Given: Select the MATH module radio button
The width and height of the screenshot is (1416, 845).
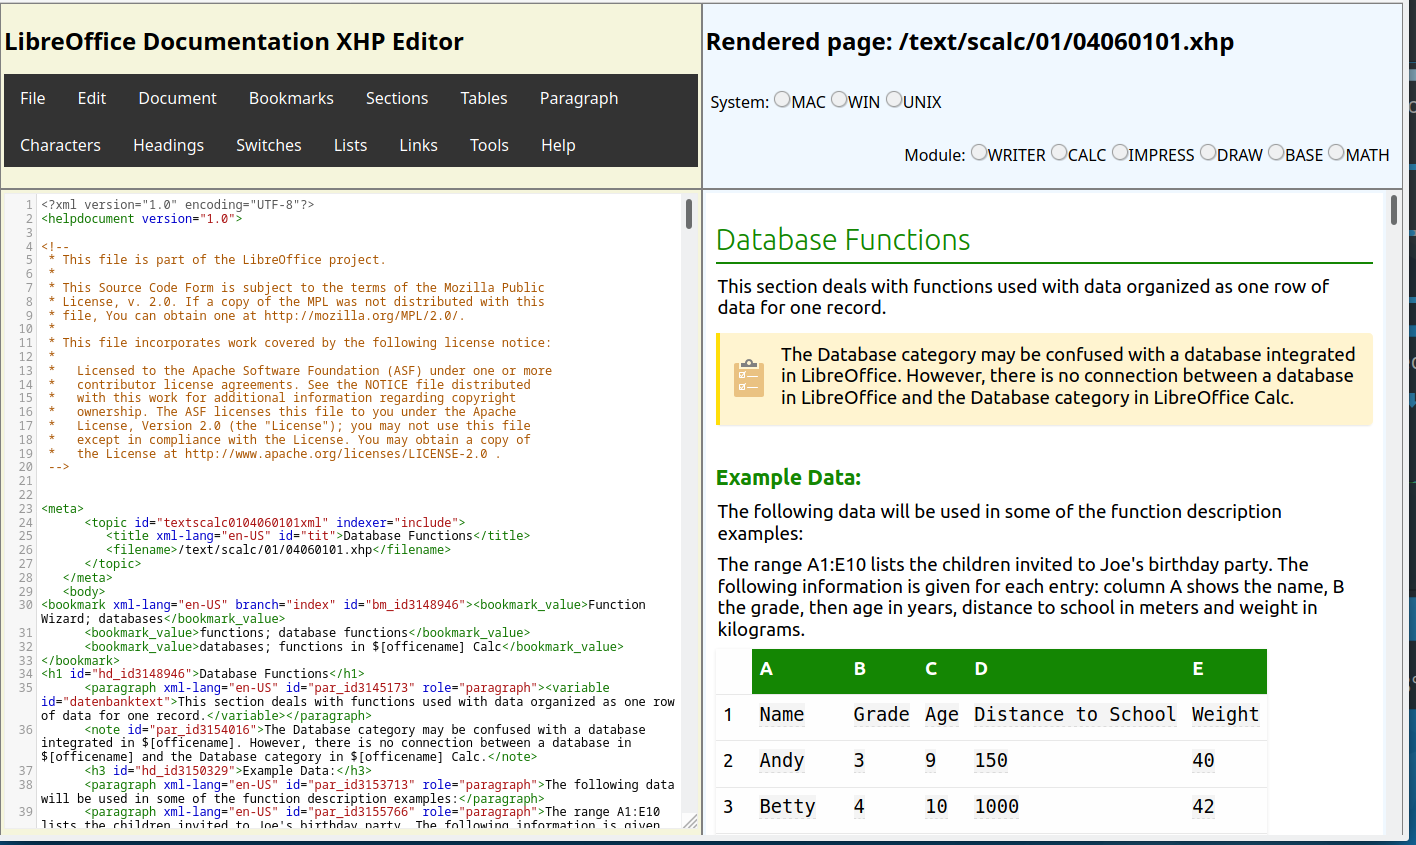Looking at the screenshot, I should click(1336, 153).
